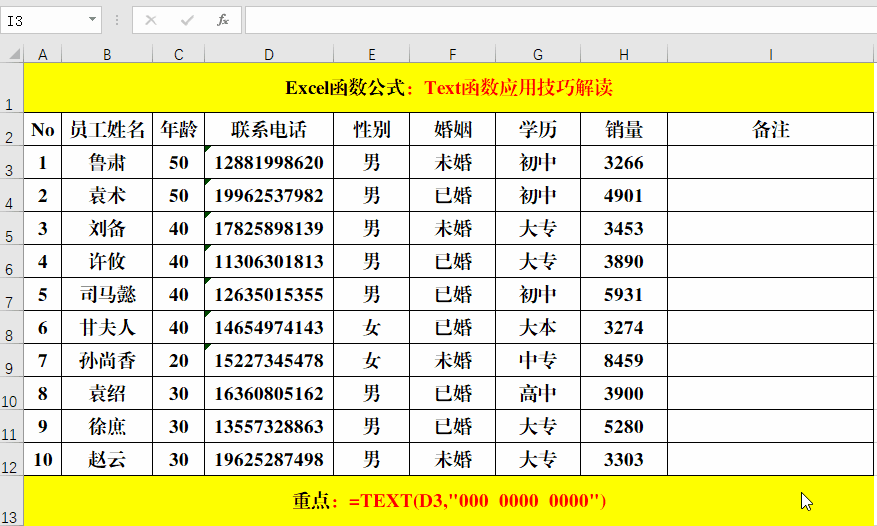Click the Enter checkmark formula bar icon
Image resolution: width=877 pixels, height=526 pixels.
[187, 21]
